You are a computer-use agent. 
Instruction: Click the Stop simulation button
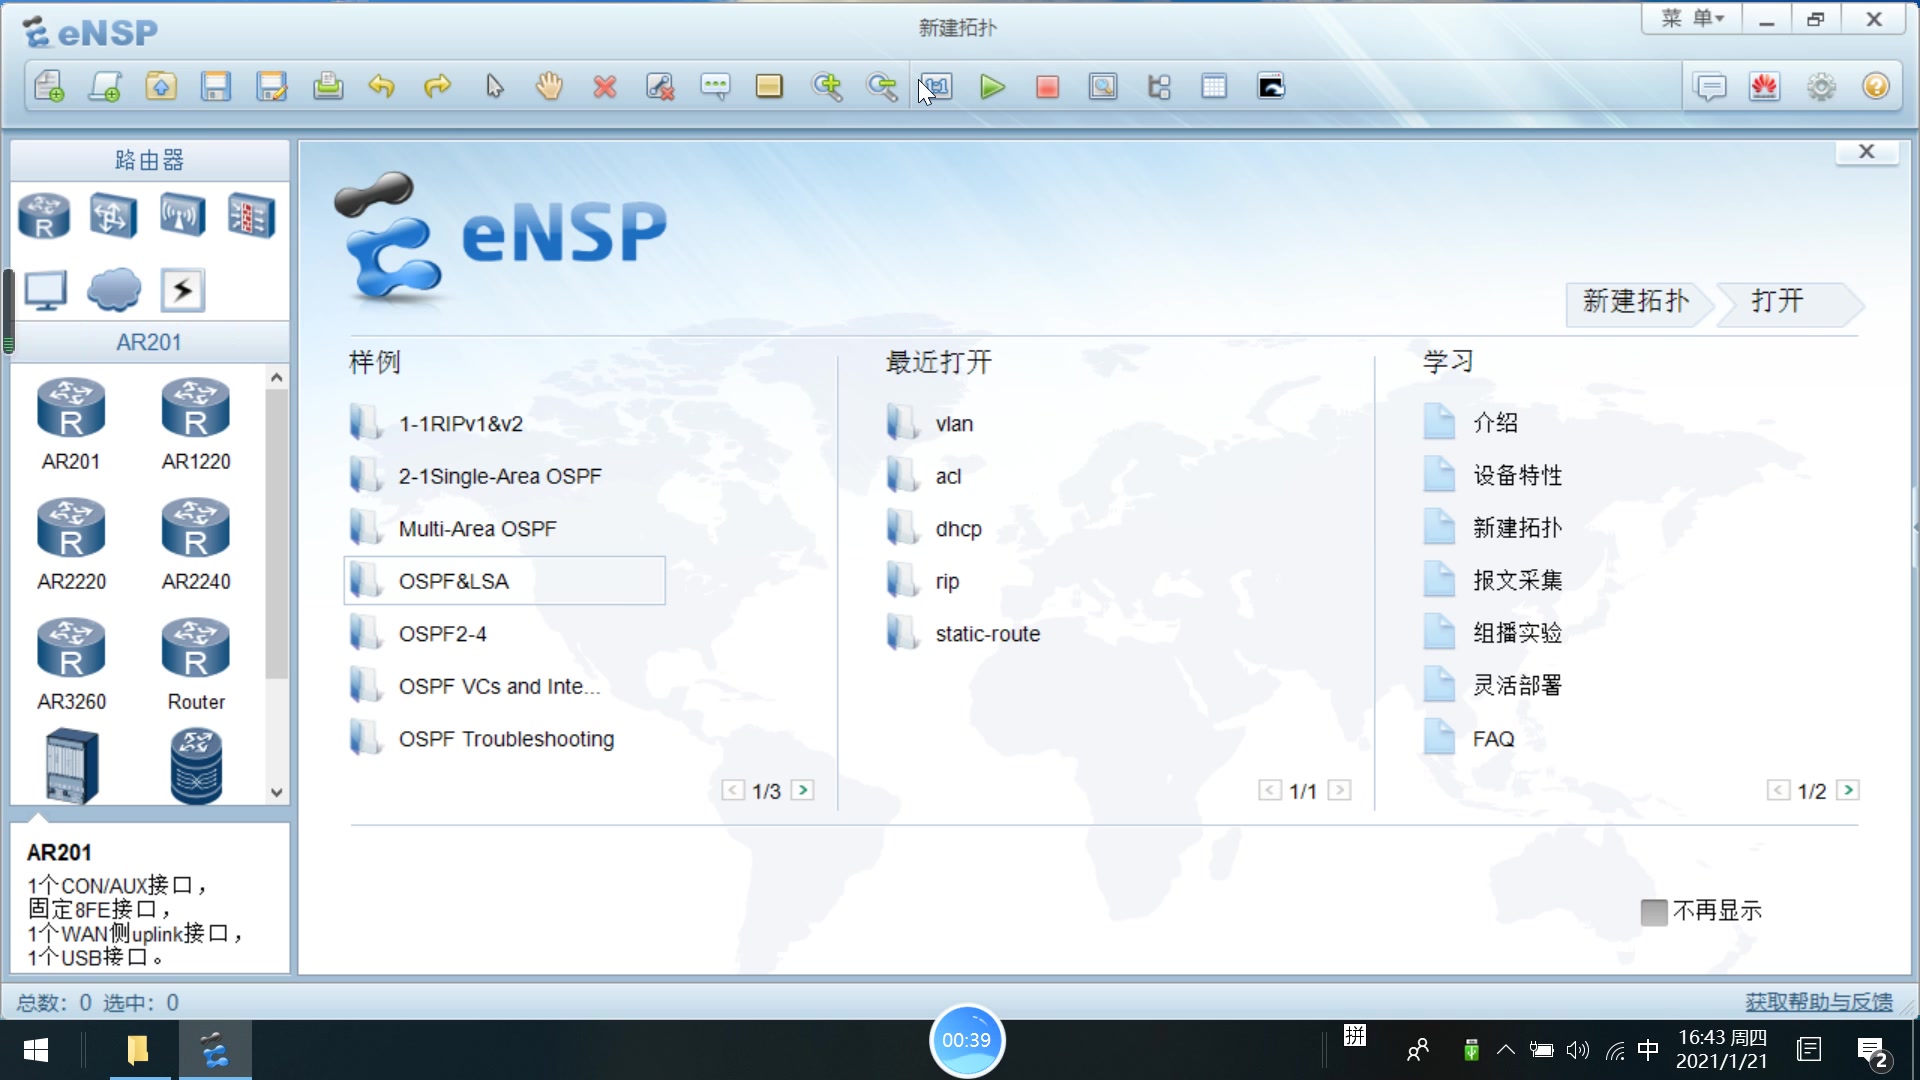1047,87
